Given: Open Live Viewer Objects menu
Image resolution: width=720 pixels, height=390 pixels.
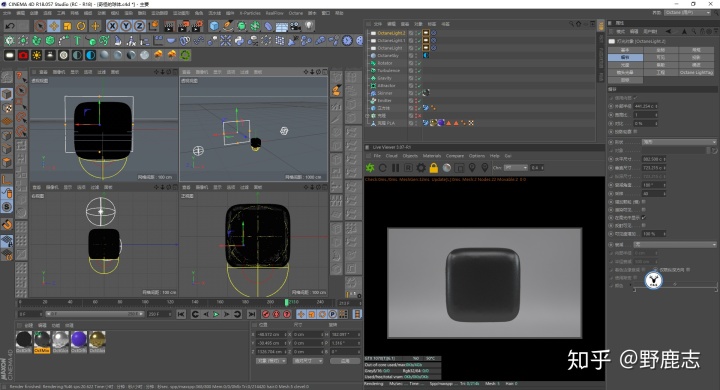Looking at the screenshot, I should pyautogui.click(x=410, y=156).
